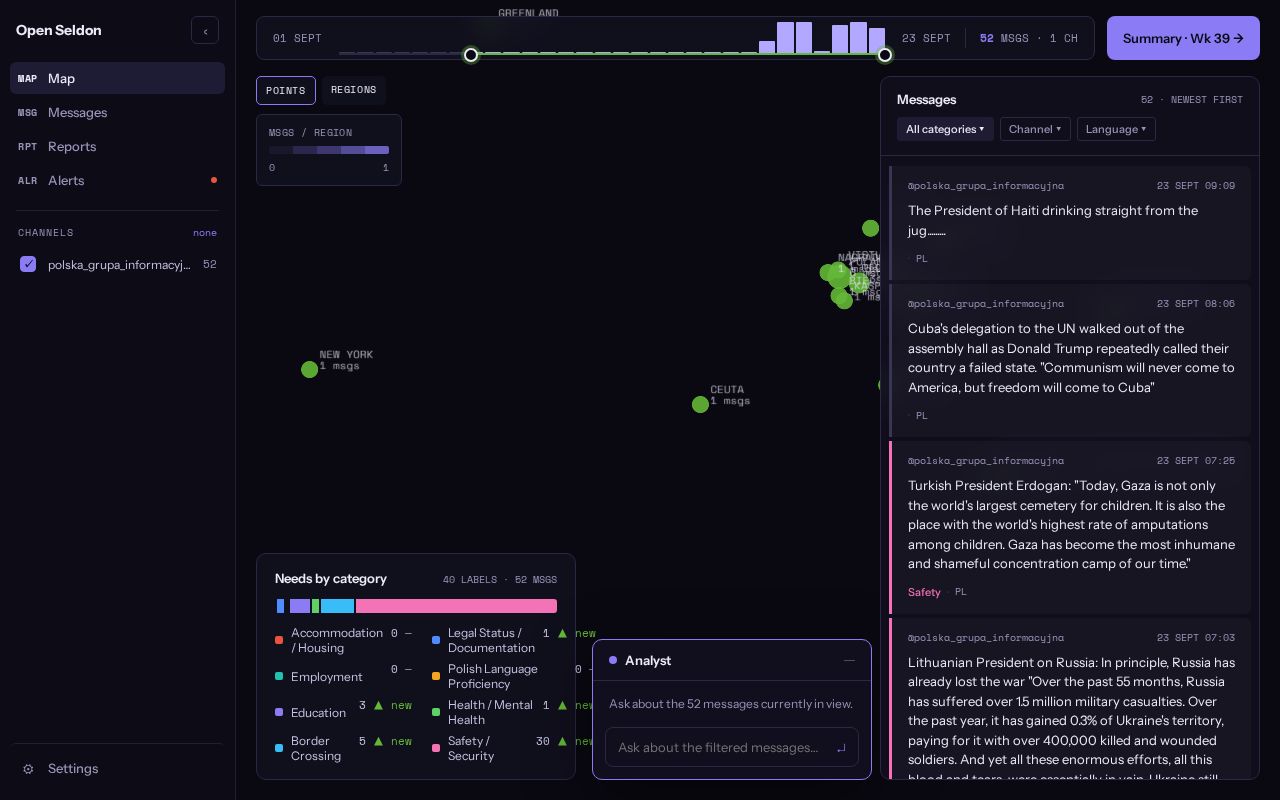Click the pink Safety segment of the needs bar
1280x800 pixels.
pos(456,606)
